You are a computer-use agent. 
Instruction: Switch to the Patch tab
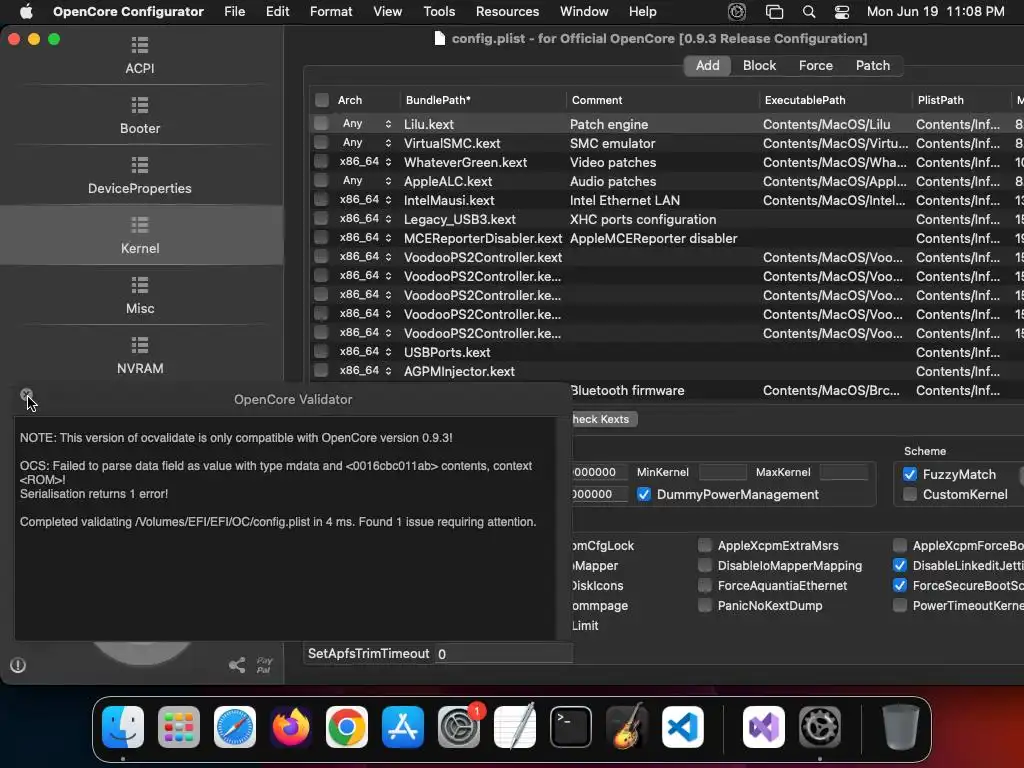click(872, 65)
